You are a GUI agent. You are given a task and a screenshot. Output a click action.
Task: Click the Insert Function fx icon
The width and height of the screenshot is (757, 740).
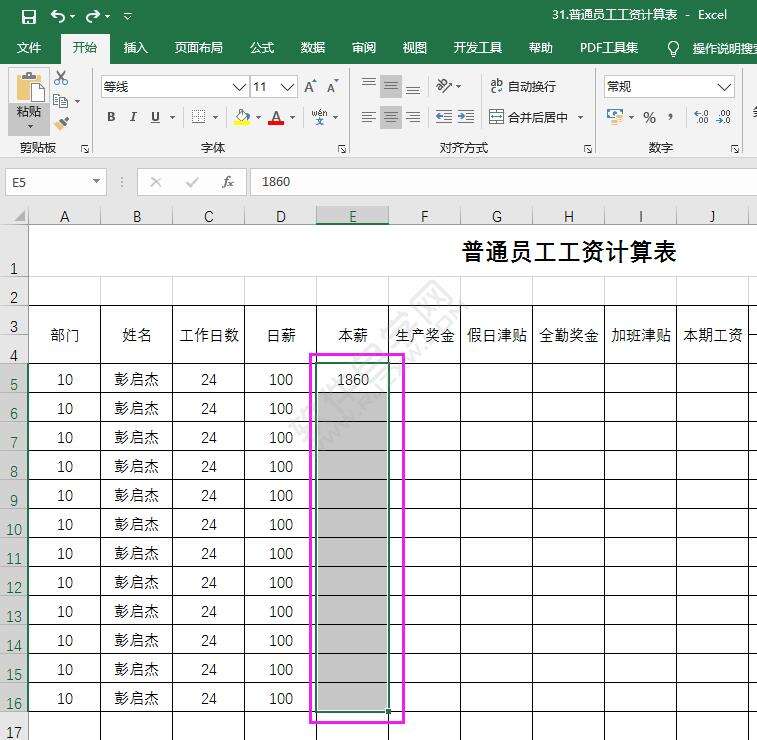(227, 182)
